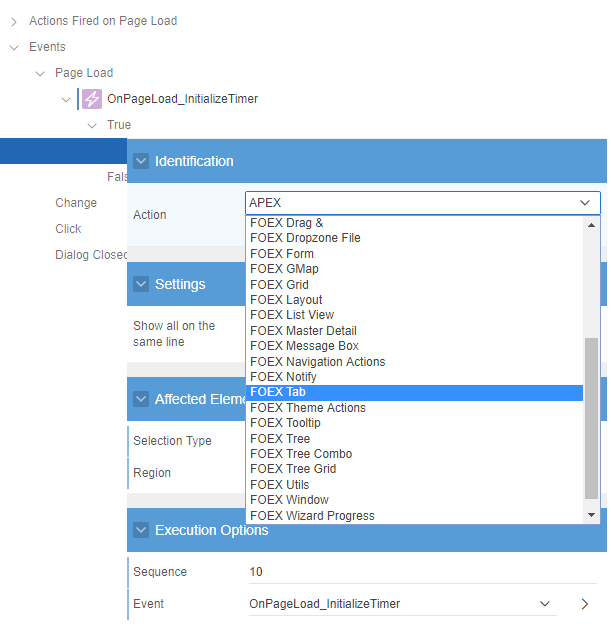The width and height of the screenshot is (611, 628).
Task: Choose FOEX Window option
Action: (414, 500)
